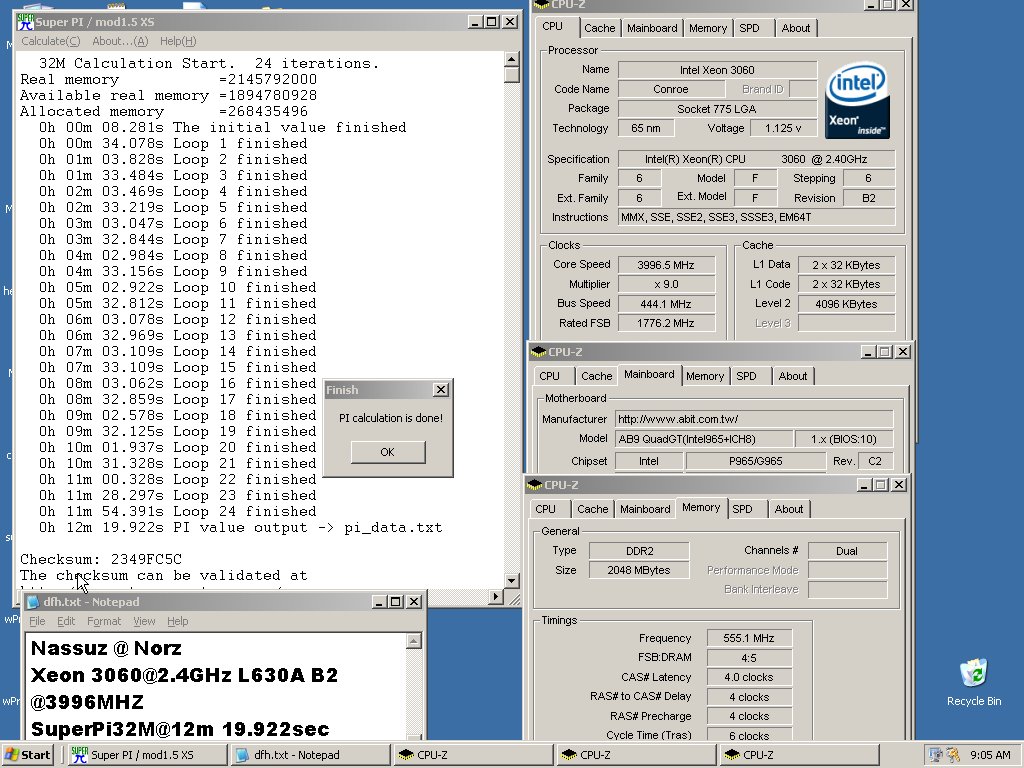The height and width of the screenshot is (768, 1024).
Task: Click the Super PI title bar icon
Action: [25, 22]
